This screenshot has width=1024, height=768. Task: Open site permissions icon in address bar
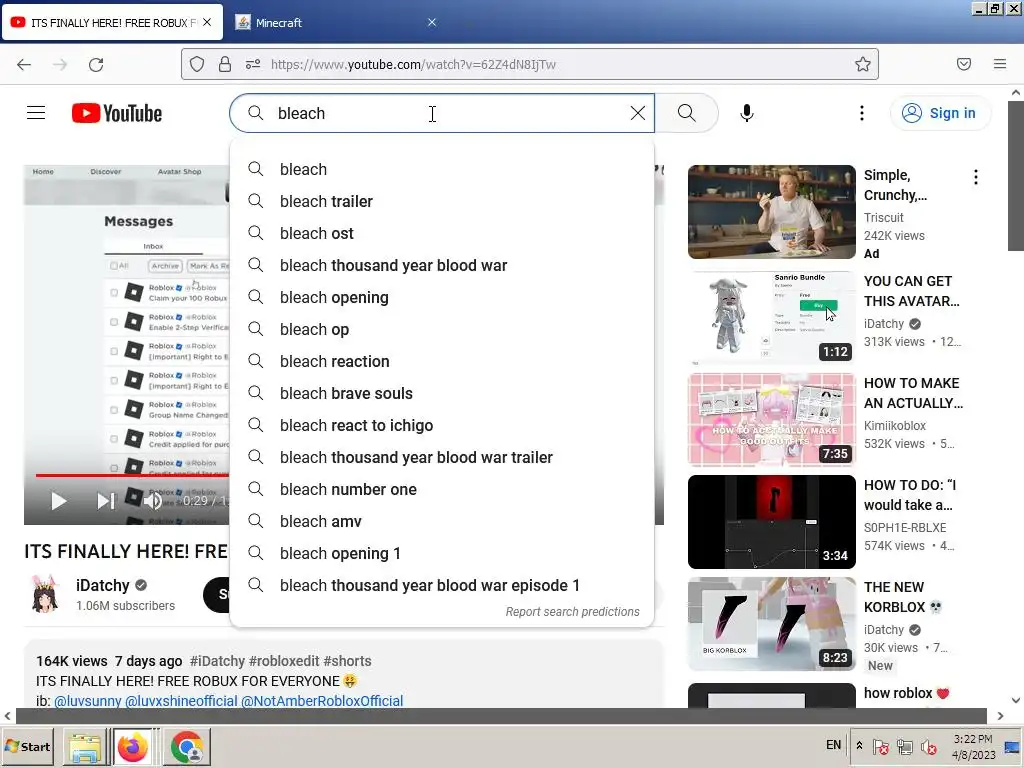coord(253,64)
